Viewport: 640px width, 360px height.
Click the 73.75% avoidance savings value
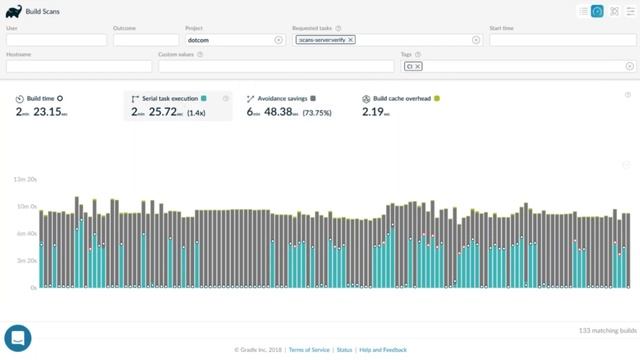tap(317, 113)
